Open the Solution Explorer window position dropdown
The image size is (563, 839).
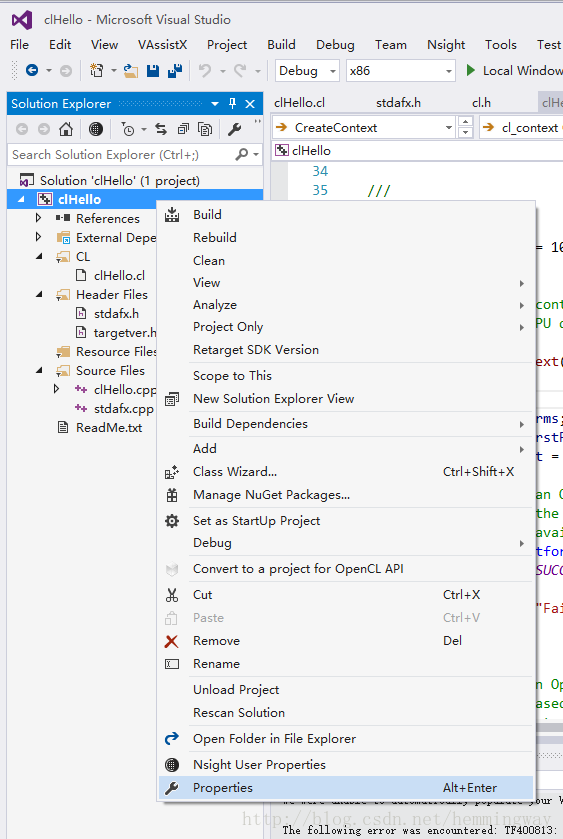click(x=215, y=104)
